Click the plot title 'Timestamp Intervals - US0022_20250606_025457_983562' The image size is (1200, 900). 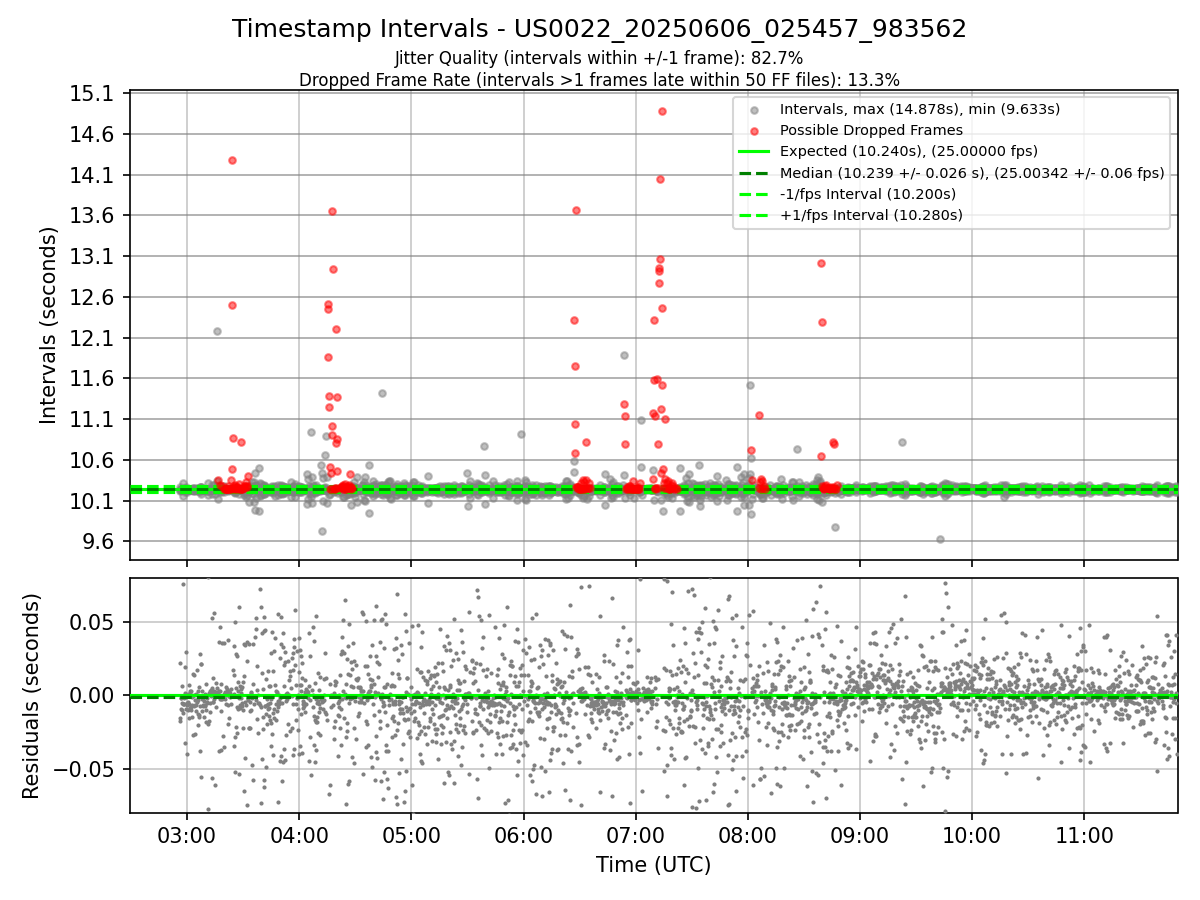(599, 29)
